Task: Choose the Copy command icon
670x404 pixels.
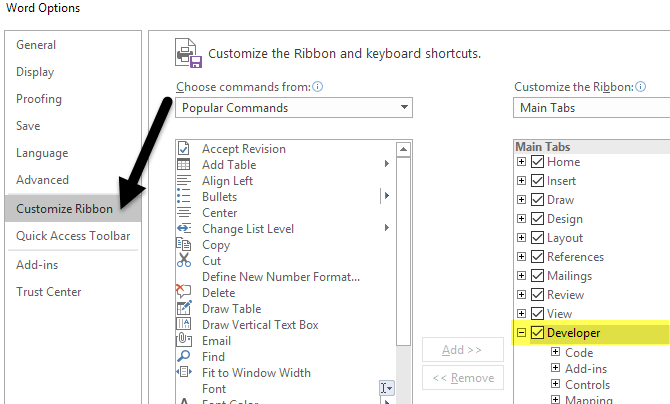Action: (184, 245)
